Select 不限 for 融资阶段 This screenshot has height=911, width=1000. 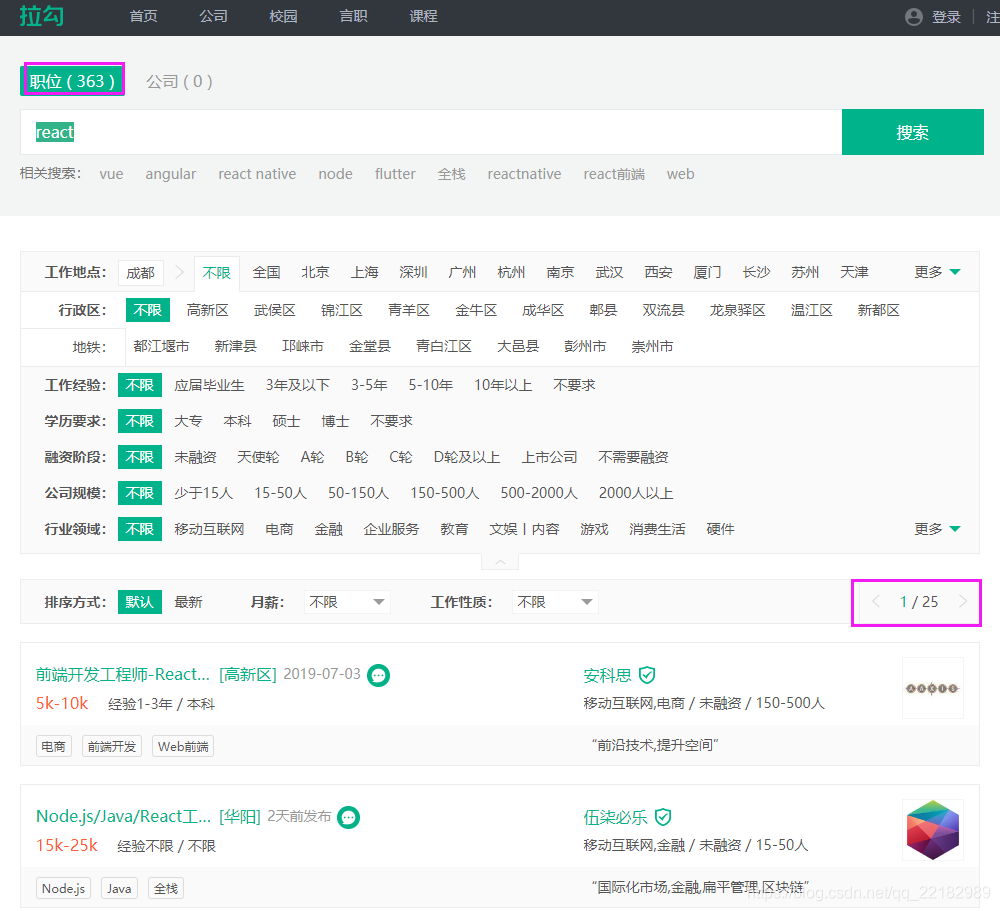pos(140,457)
